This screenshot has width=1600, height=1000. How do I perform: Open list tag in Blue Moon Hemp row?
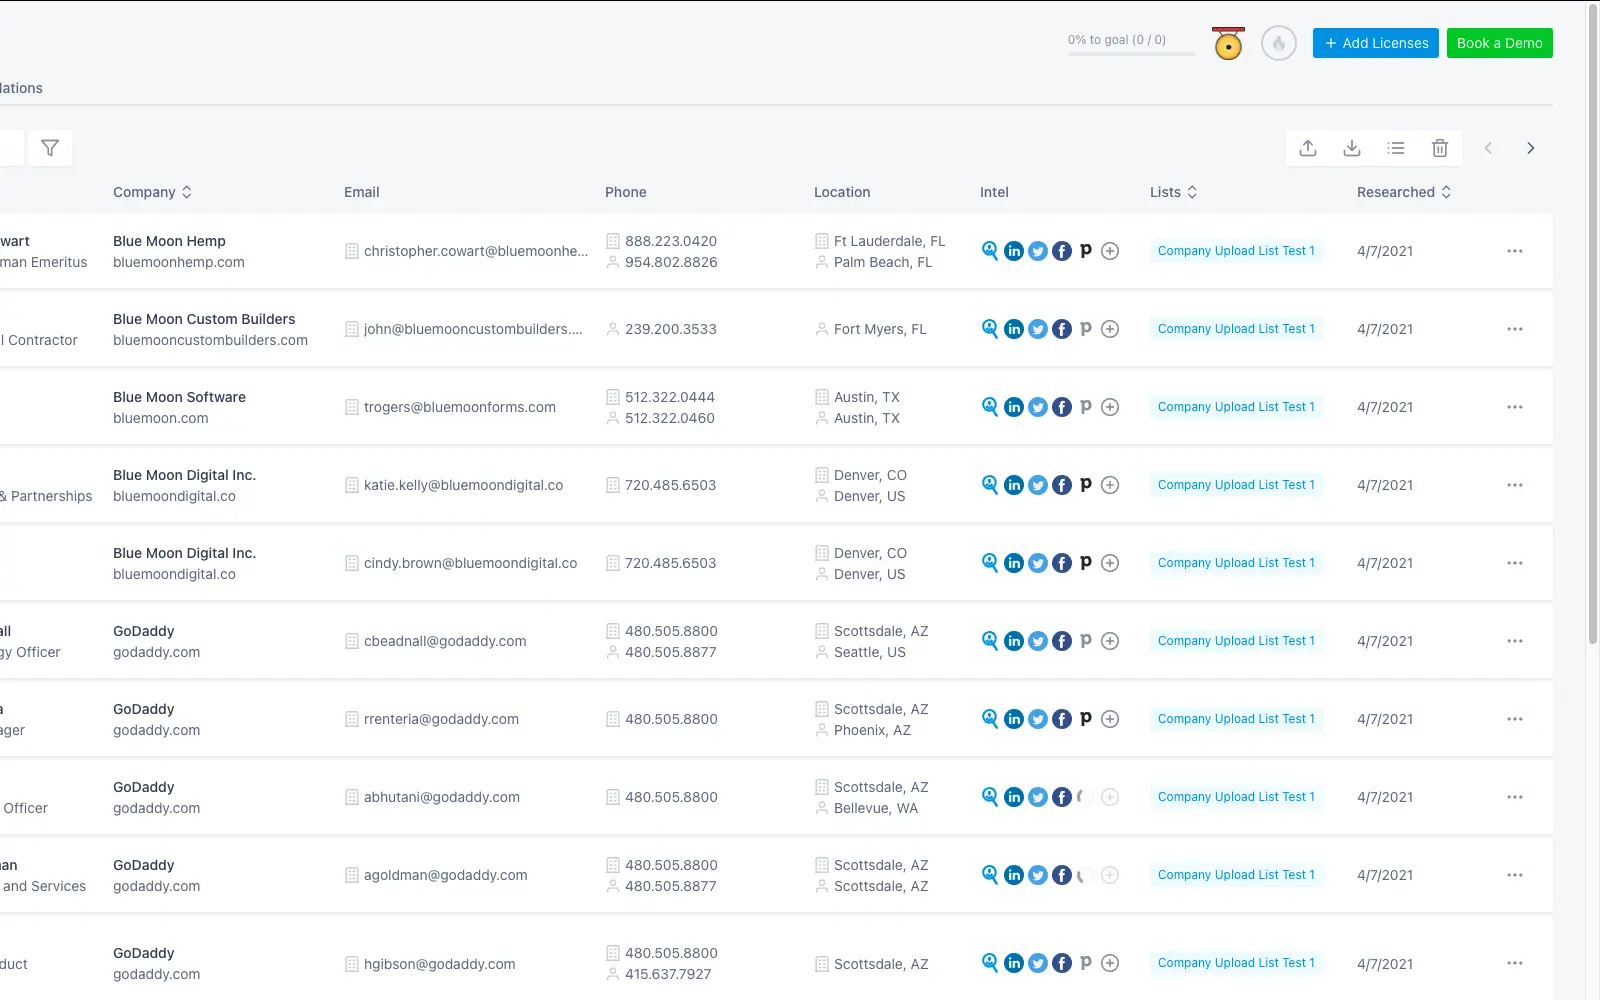1236,251
